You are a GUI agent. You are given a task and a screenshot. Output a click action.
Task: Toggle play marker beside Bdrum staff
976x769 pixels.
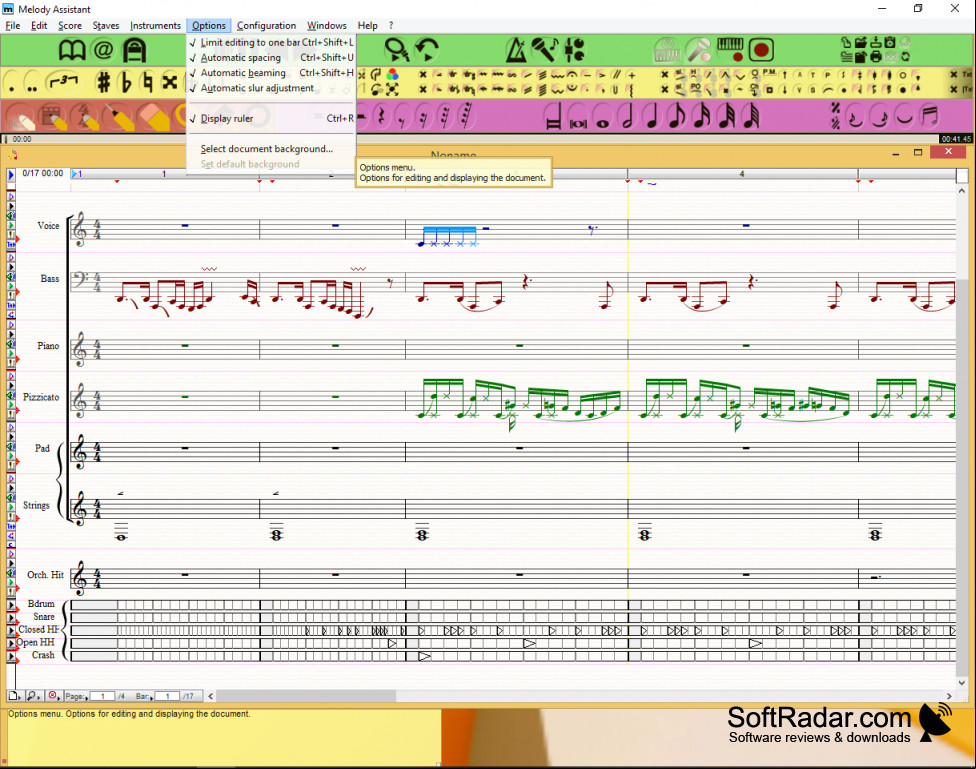11,604
